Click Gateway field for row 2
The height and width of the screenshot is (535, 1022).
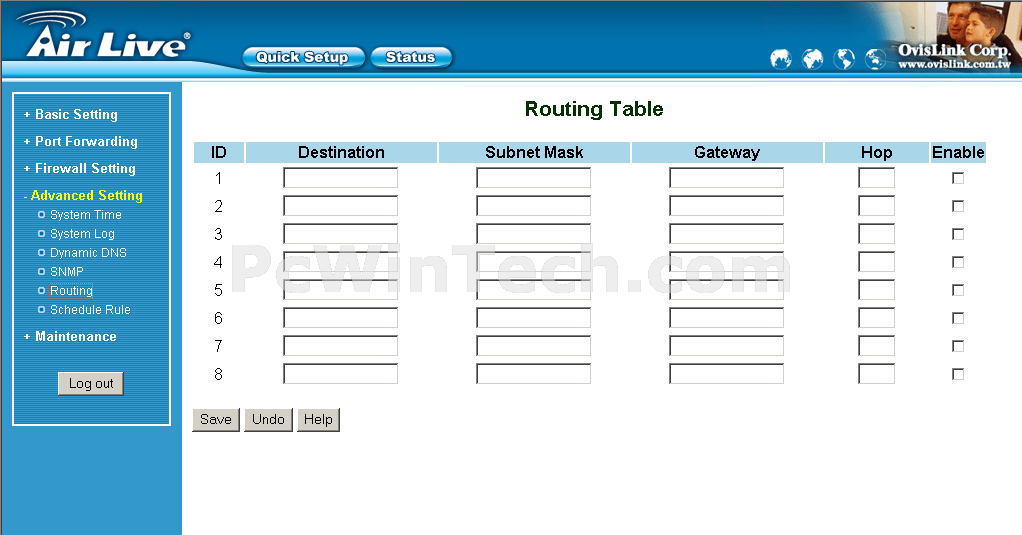click(726, 206)
